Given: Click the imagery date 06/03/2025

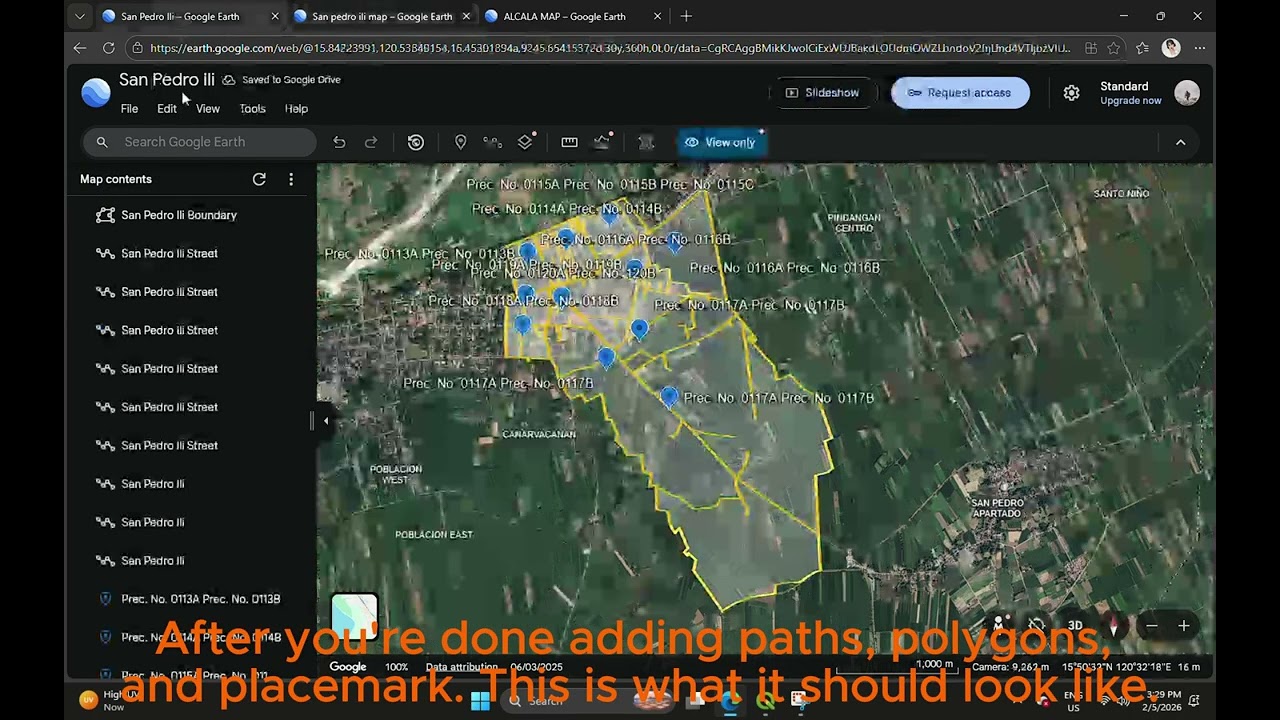Looking at the screenshot, I should click(536, 667).
